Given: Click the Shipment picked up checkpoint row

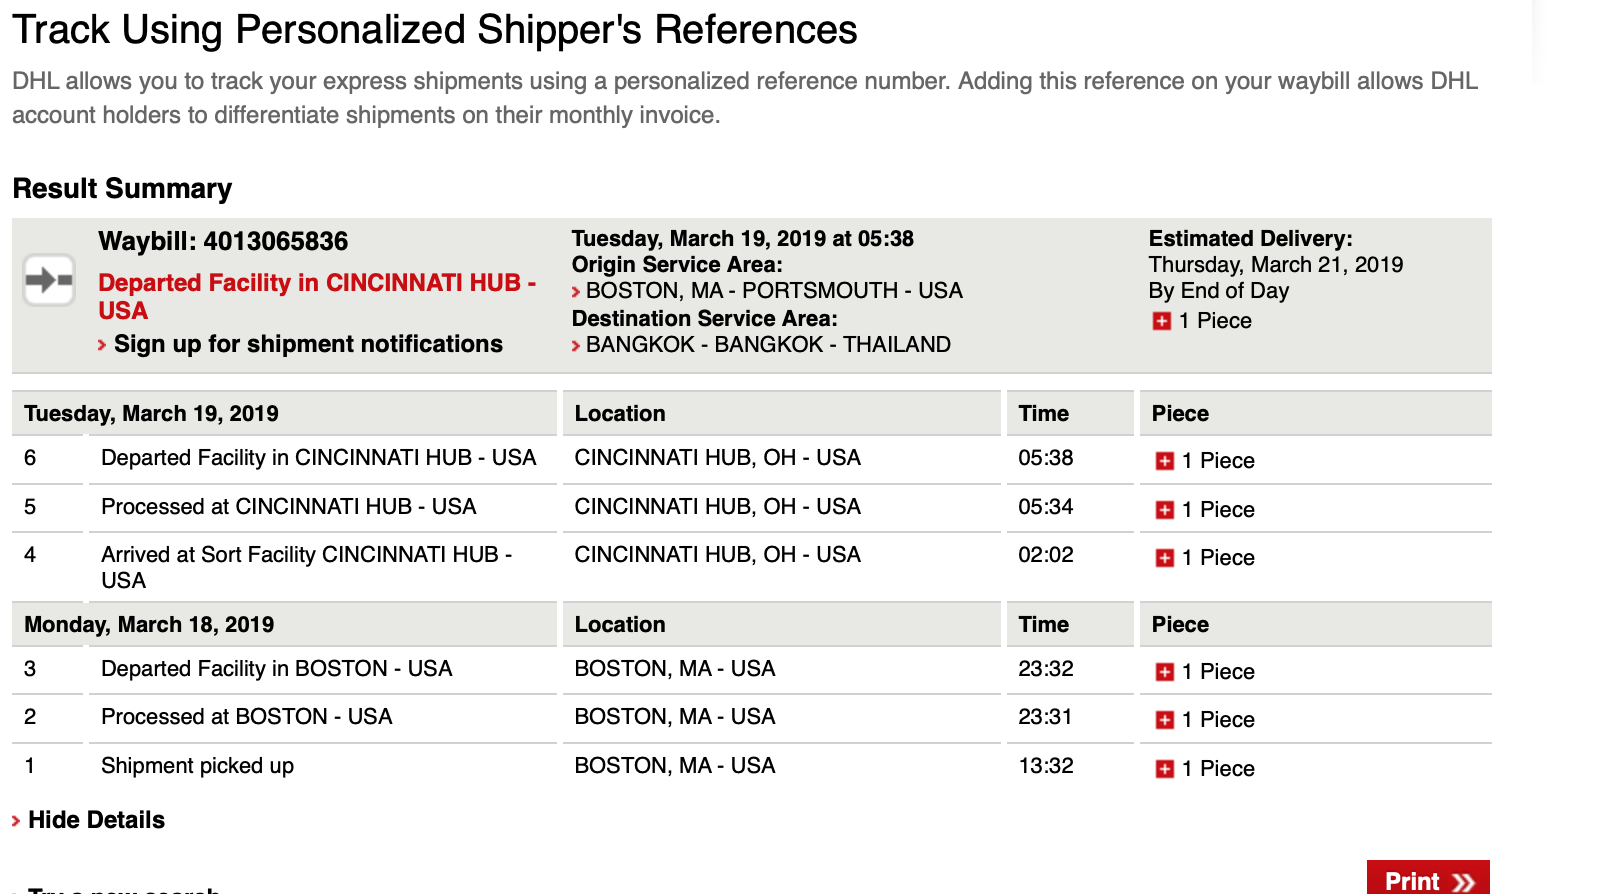Looking at the screenshot, I should [x=751, y=766].
